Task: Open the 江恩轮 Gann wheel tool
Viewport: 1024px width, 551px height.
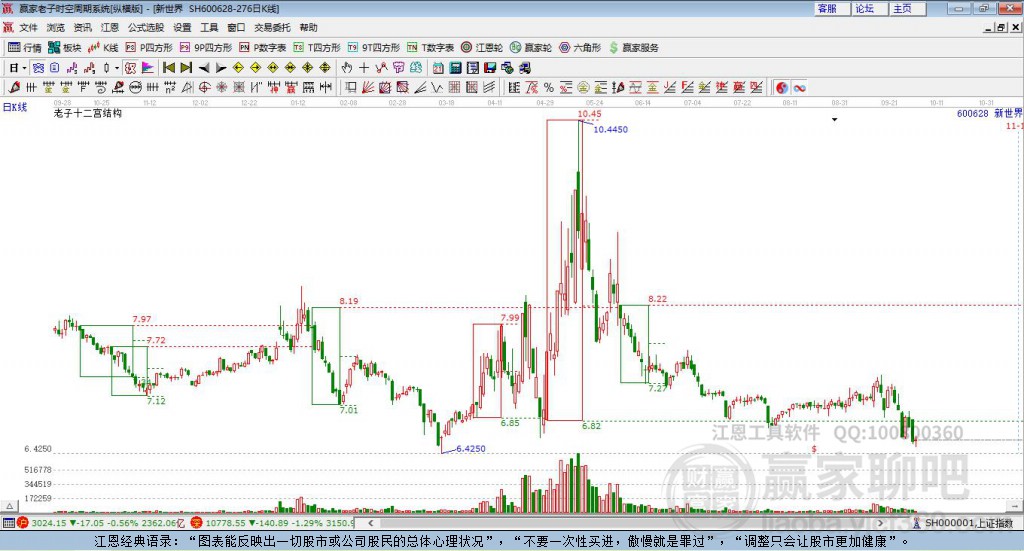Action: 481,47
